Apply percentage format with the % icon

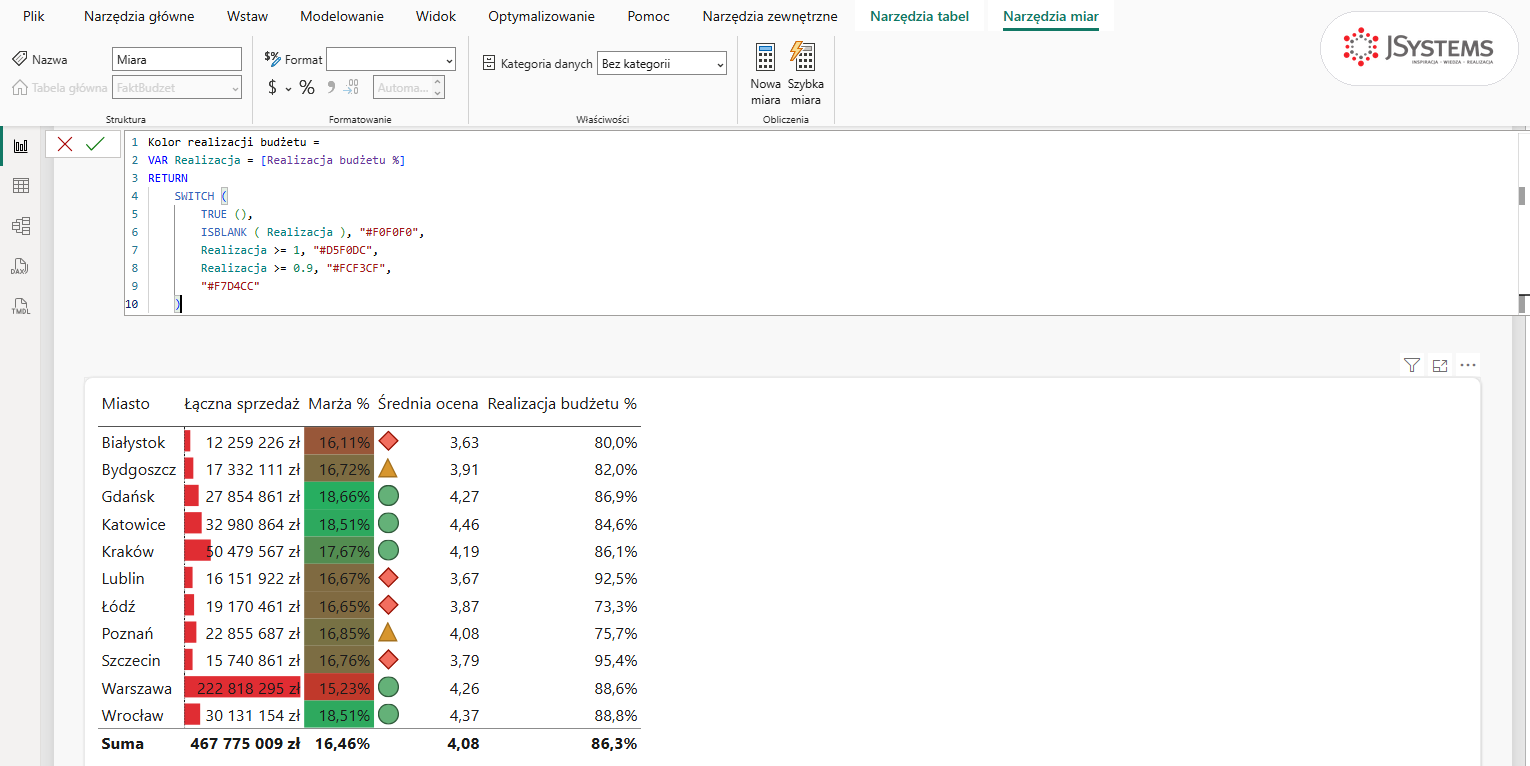tap(307, 88)
